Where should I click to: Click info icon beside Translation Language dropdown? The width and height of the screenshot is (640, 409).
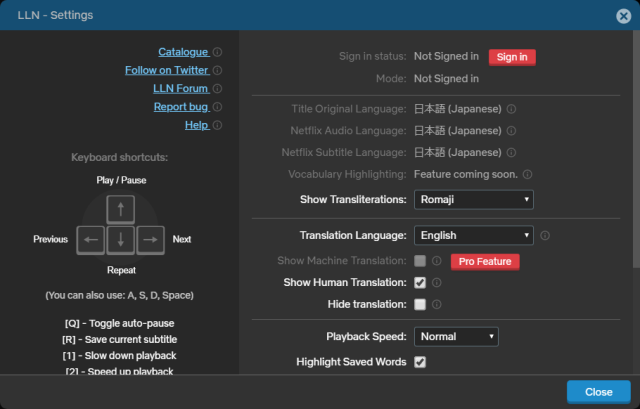[545, 236]
